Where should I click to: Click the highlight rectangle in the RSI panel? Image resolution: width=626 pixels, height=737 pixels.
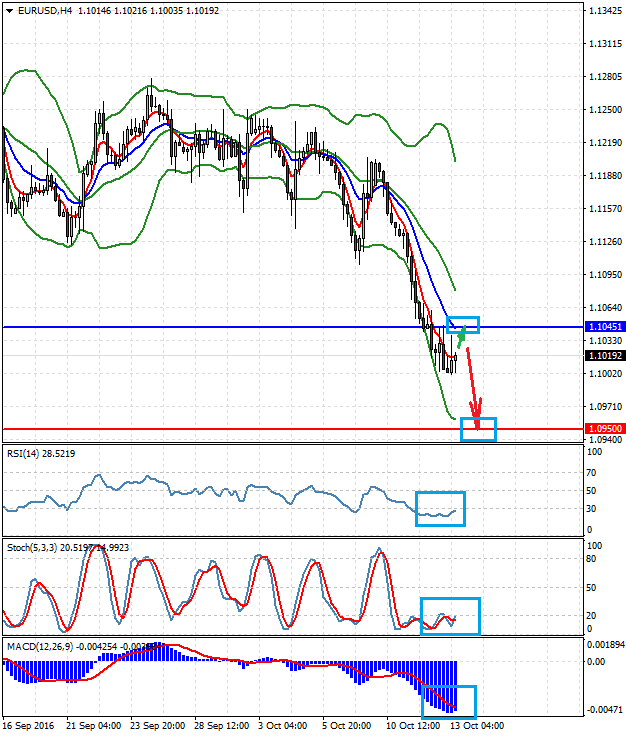click(440, 508)
